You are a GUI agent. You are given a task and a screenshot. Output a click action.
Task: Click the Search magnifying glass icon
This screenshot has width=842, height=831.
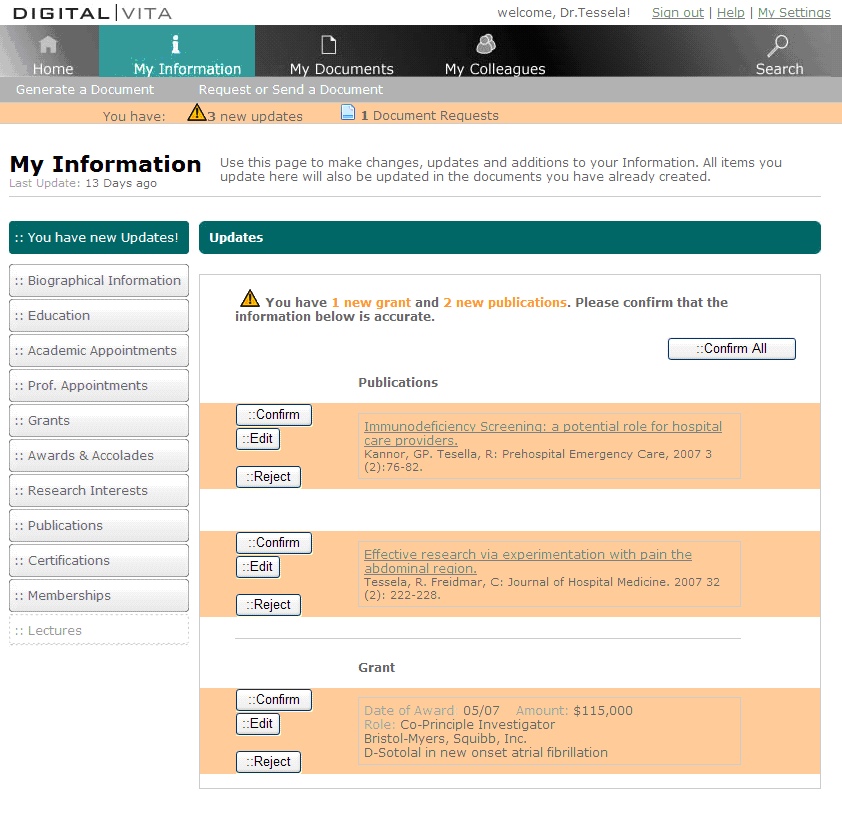point(777,45)
